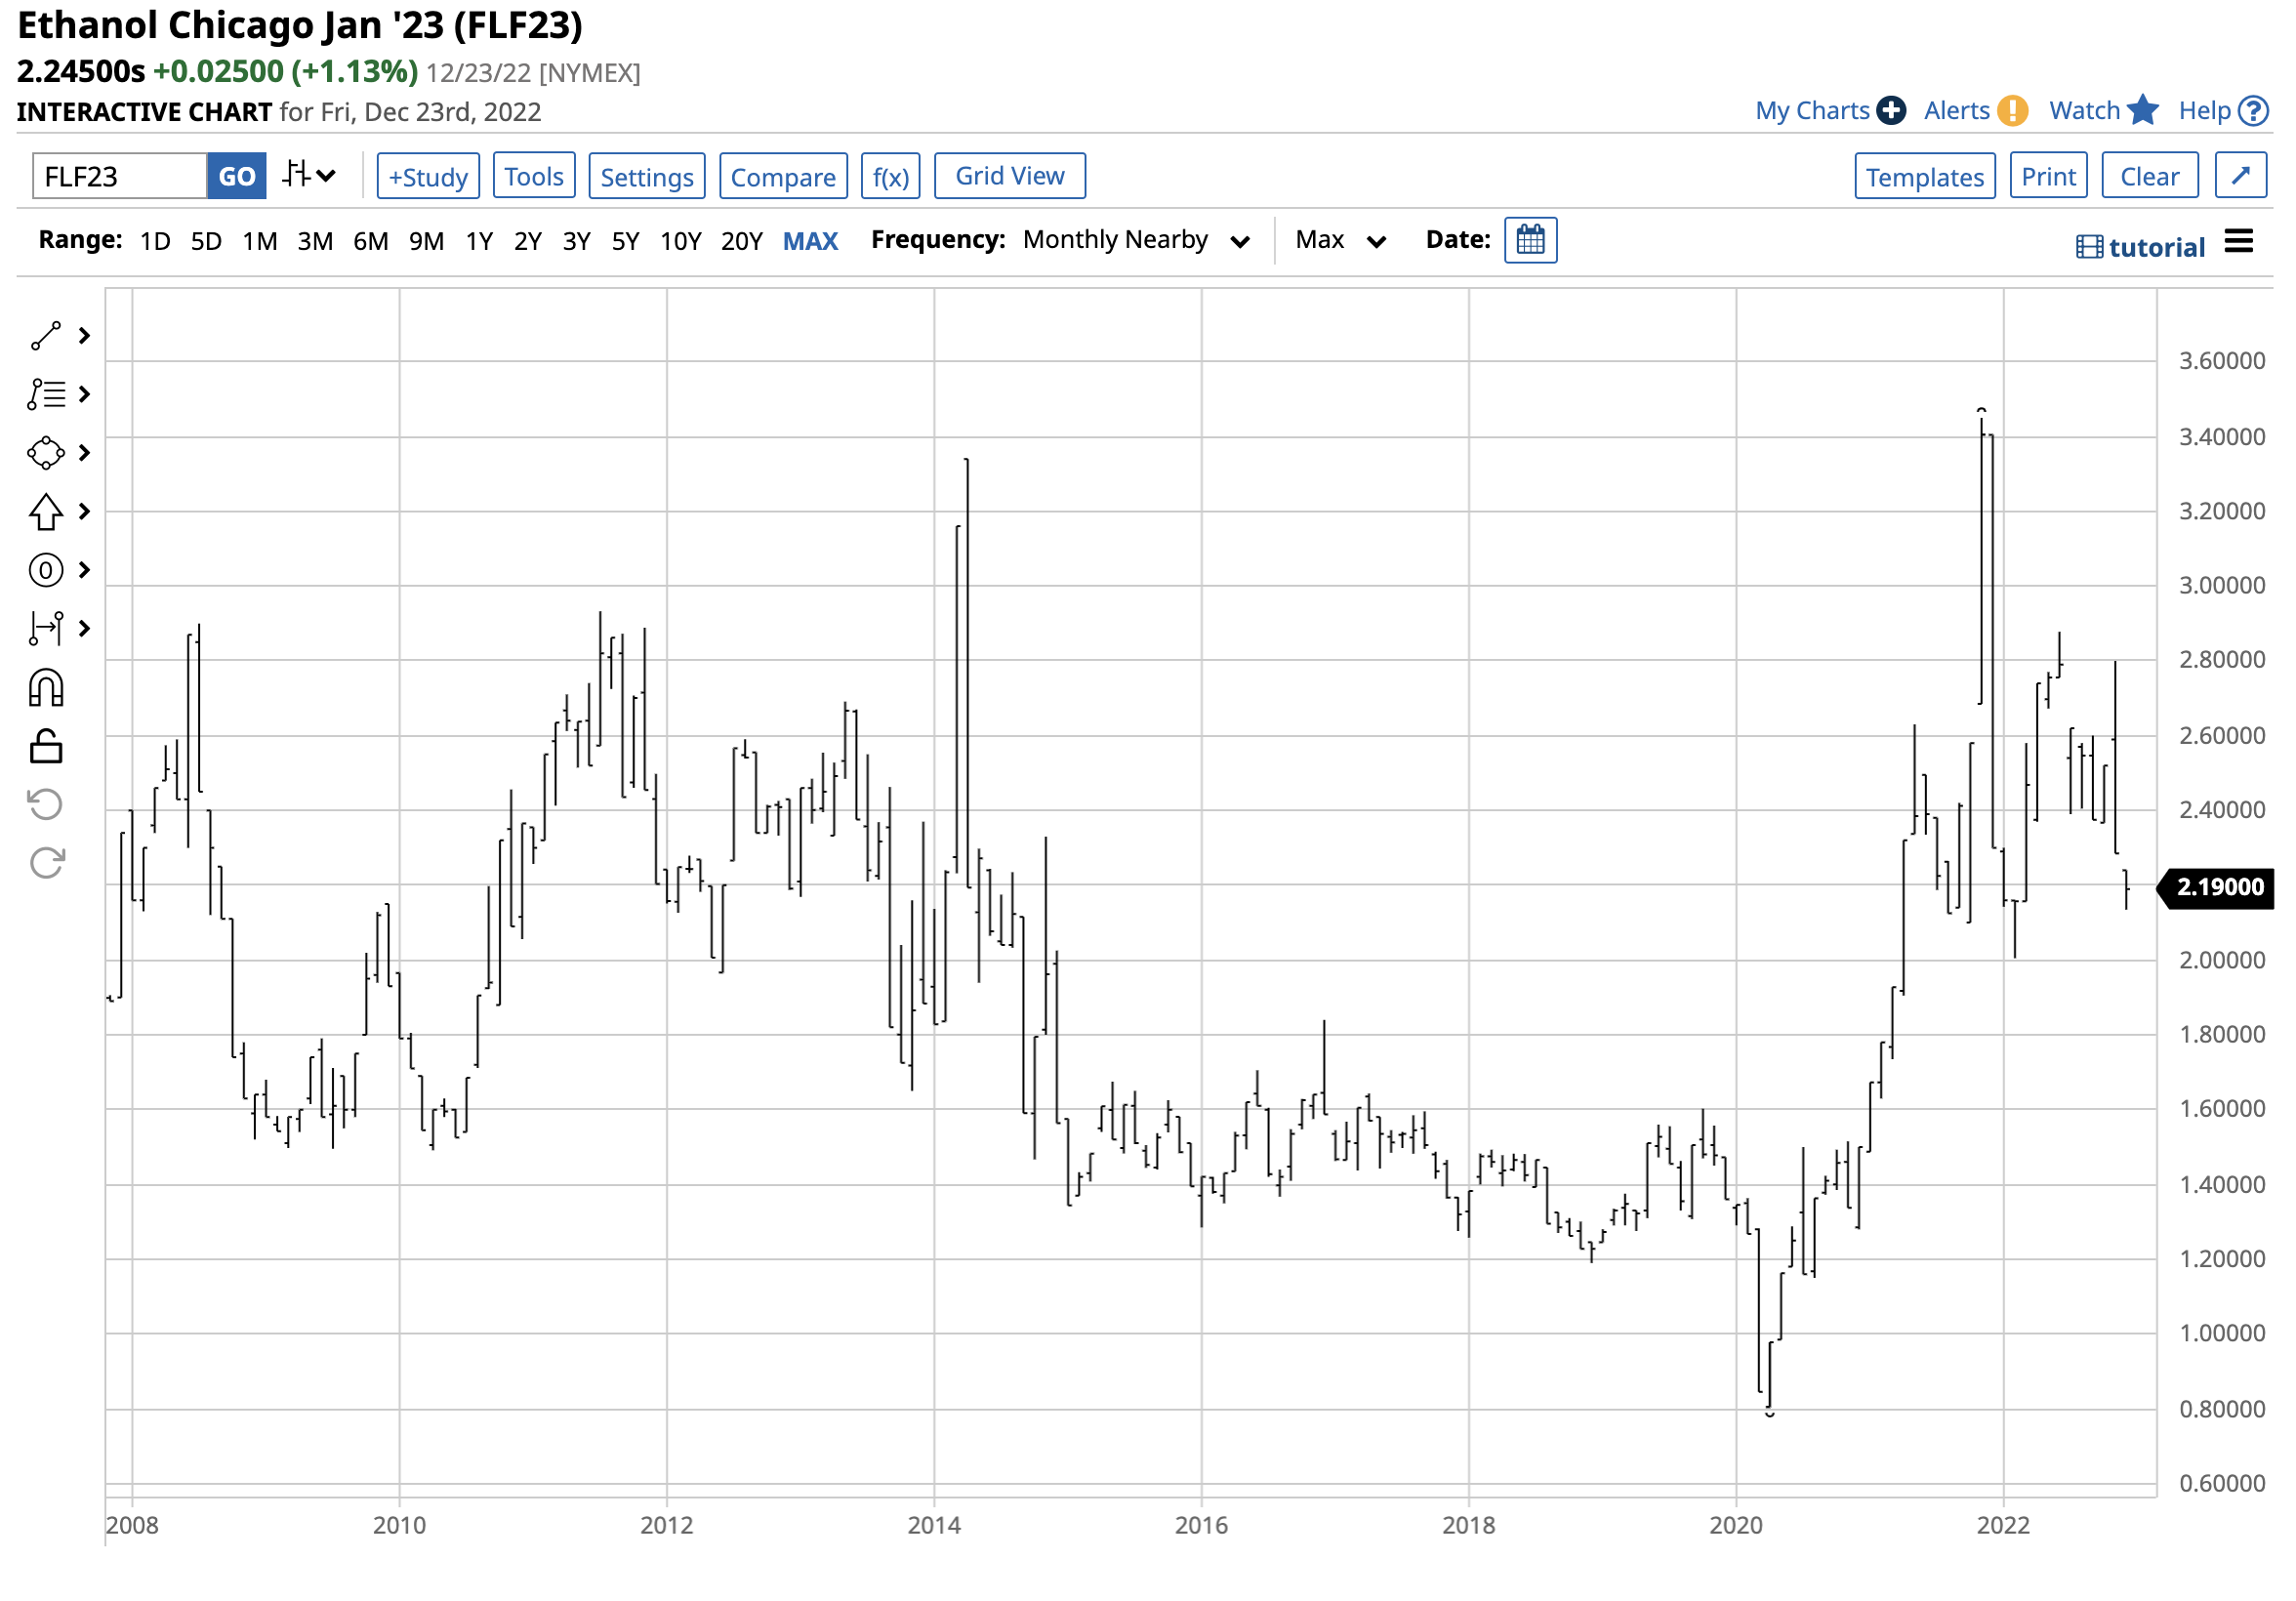The height and width of the screenshot is (1601, 2296).
Task: Click the FLF23 symbol input field
Action: tap(120, 177)
